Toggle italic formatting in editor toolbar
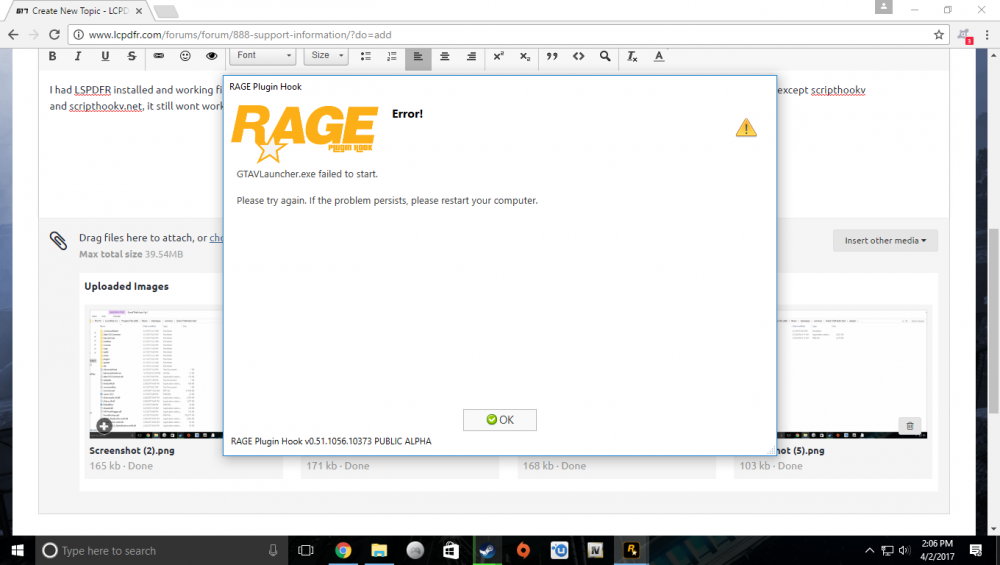 pos(78,56)
